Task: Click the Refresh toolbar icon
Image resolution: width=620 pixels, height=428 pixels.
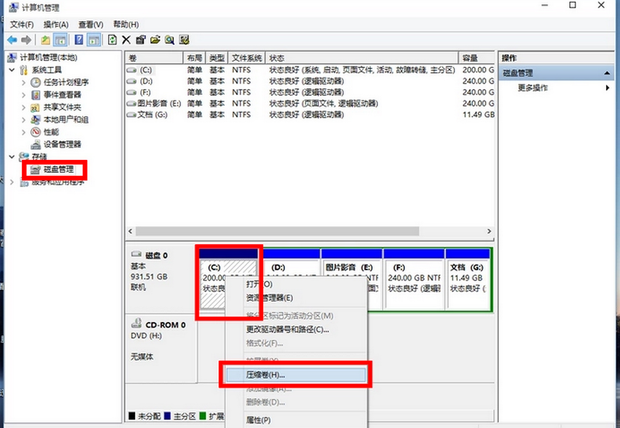Action: coord(112,40)
